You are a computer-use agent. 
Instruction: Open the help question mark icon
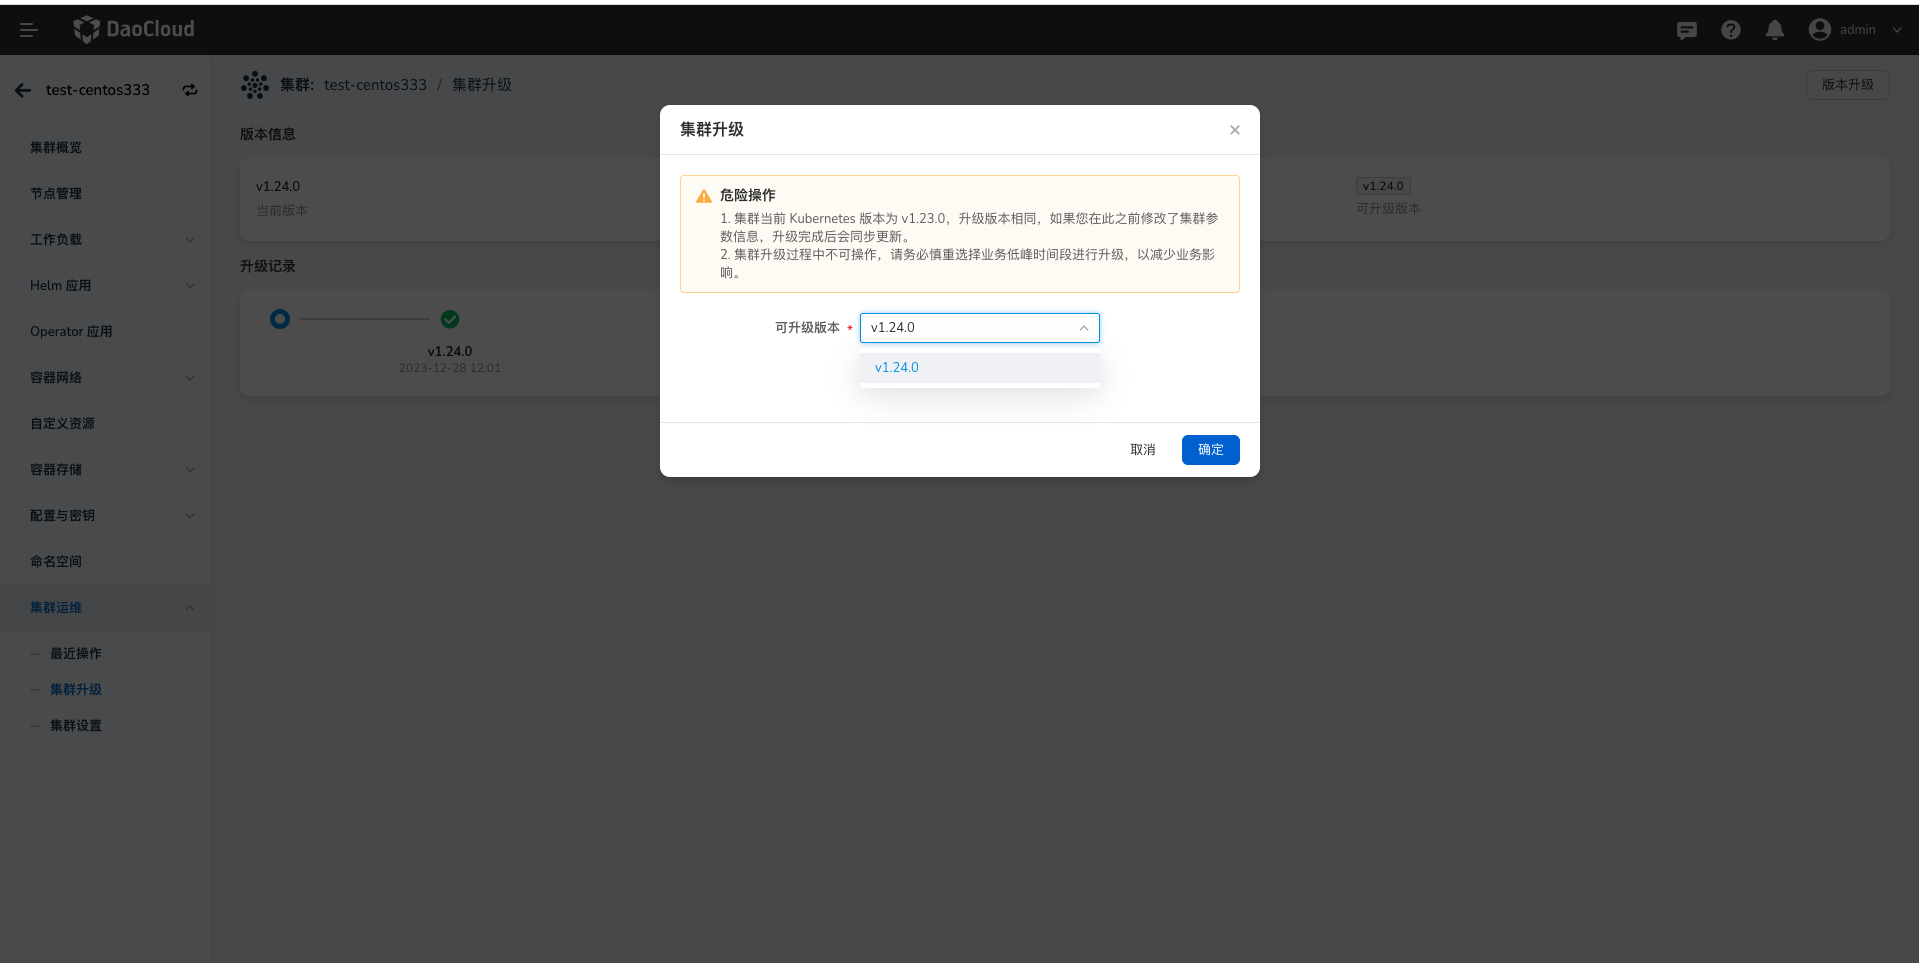click(x=1730, y=30)
